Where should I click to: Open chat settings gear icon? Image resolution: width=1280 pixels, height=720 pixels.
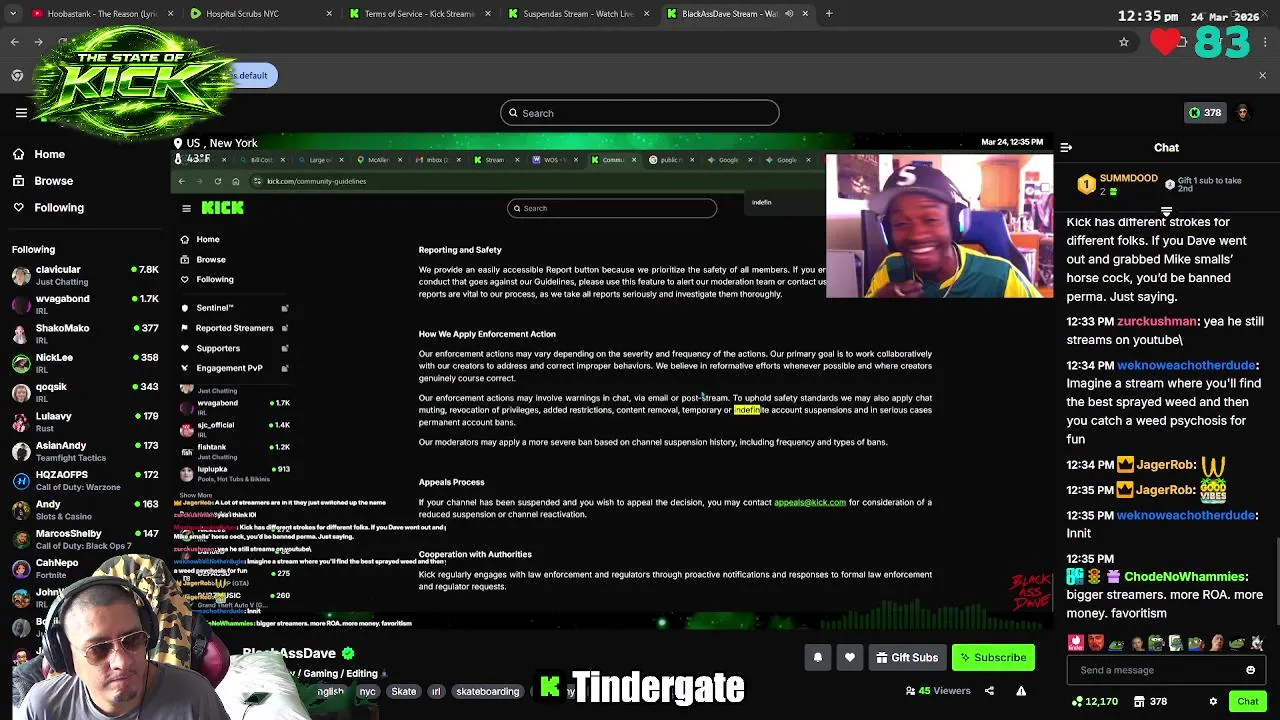pos(1213,701)
